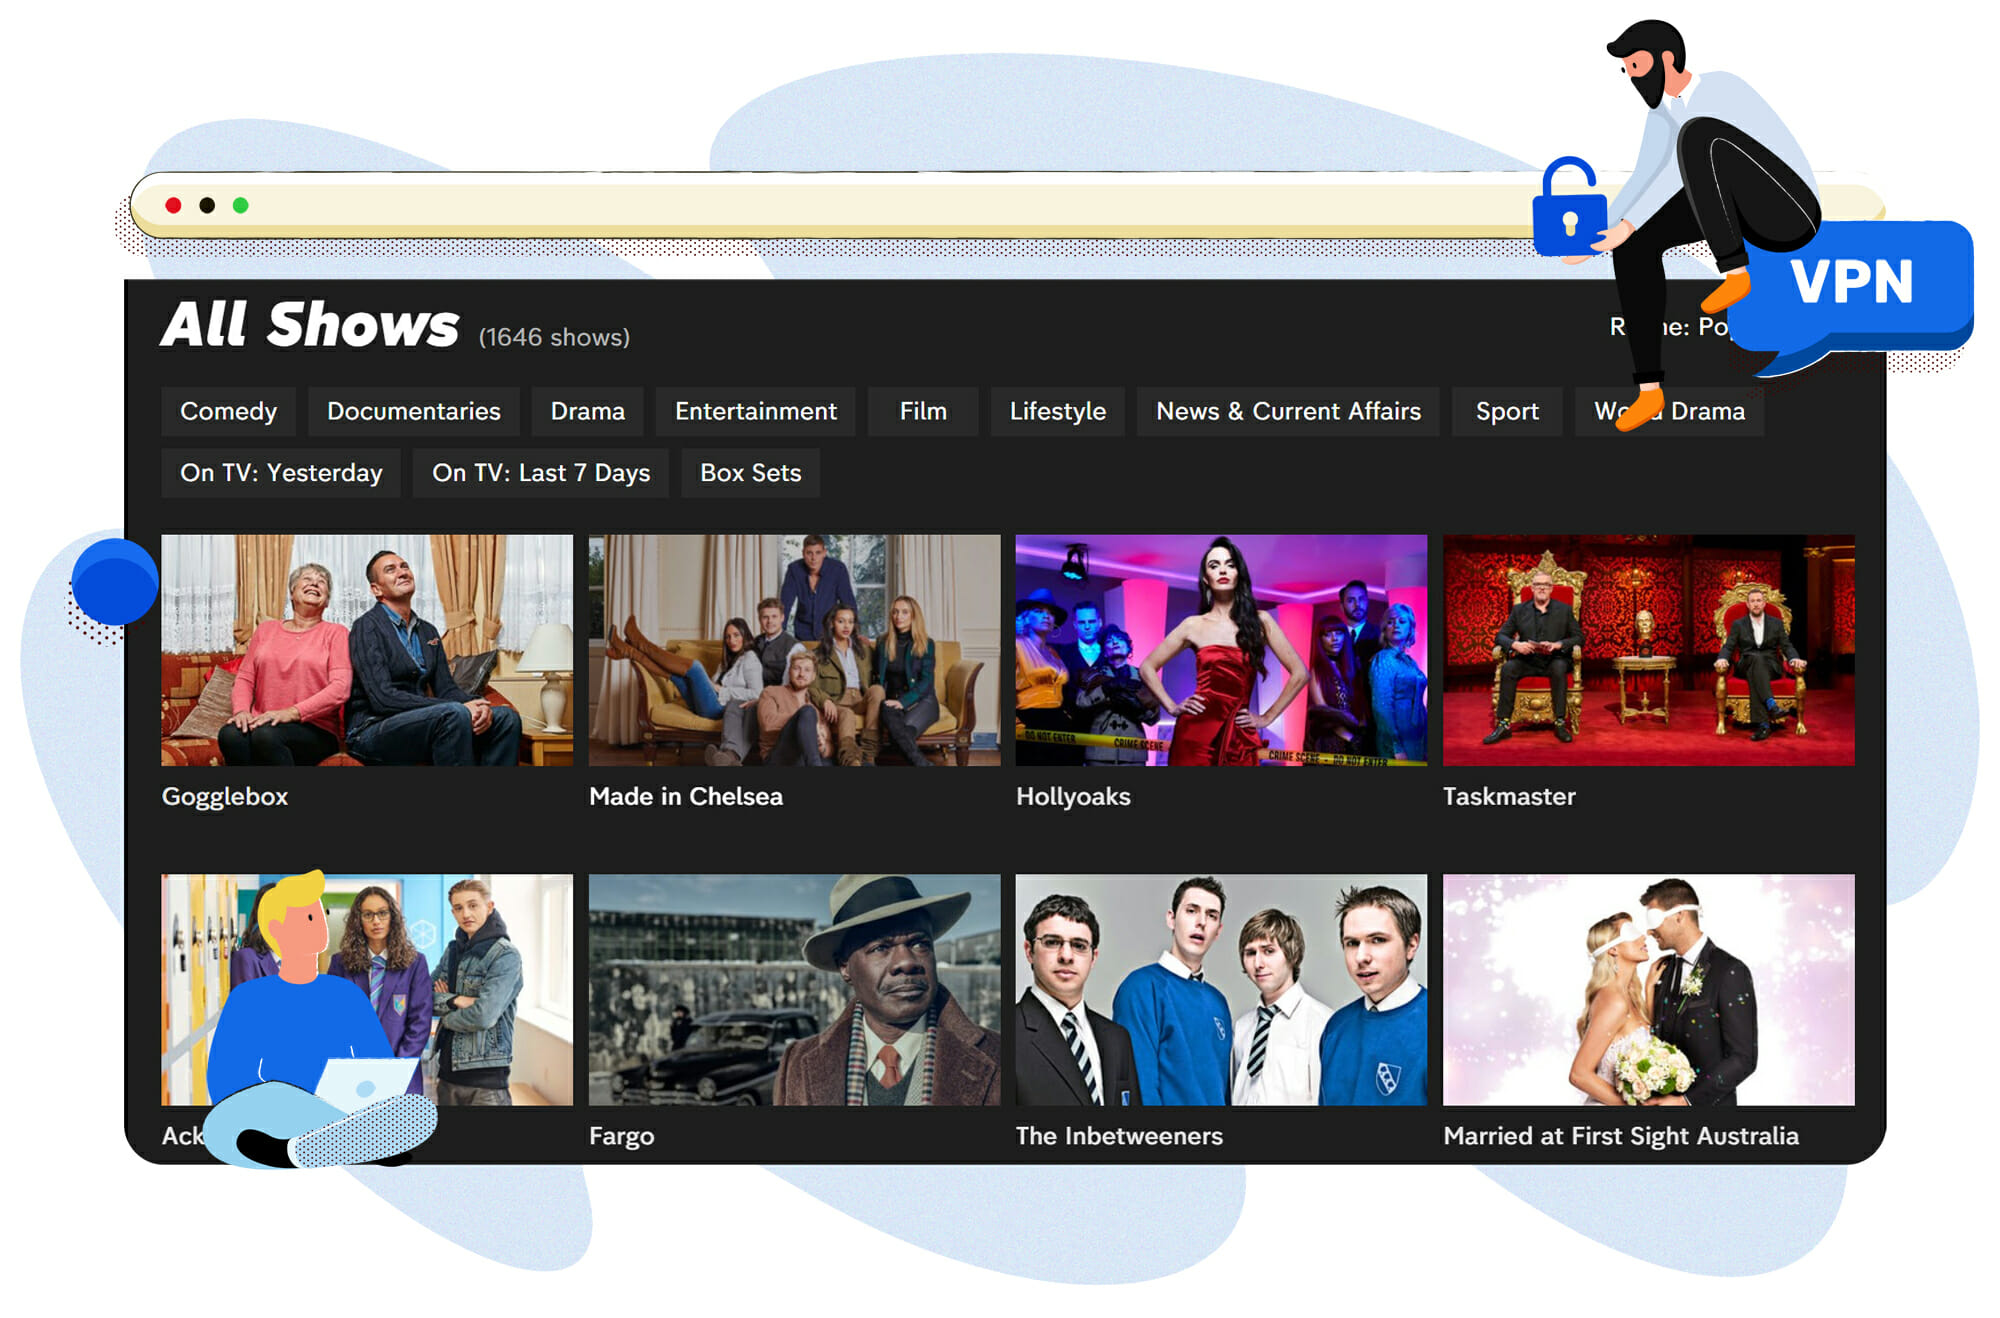Open the Gogglebox thumbnail
The image size is (2000, 1318).
pyautogui.click(x=367, y=650)
